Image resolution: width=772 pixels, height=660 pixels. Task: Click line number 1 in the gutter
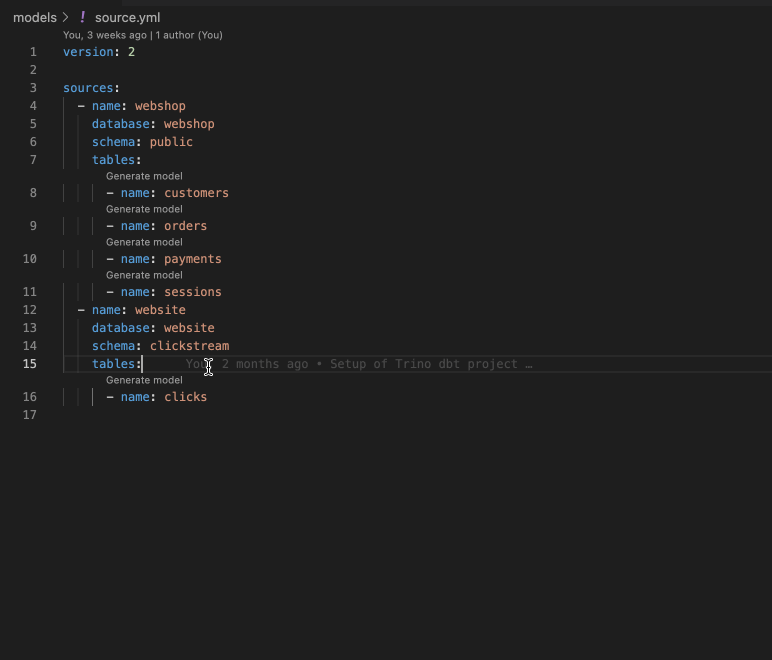click(x=33, y=52)
